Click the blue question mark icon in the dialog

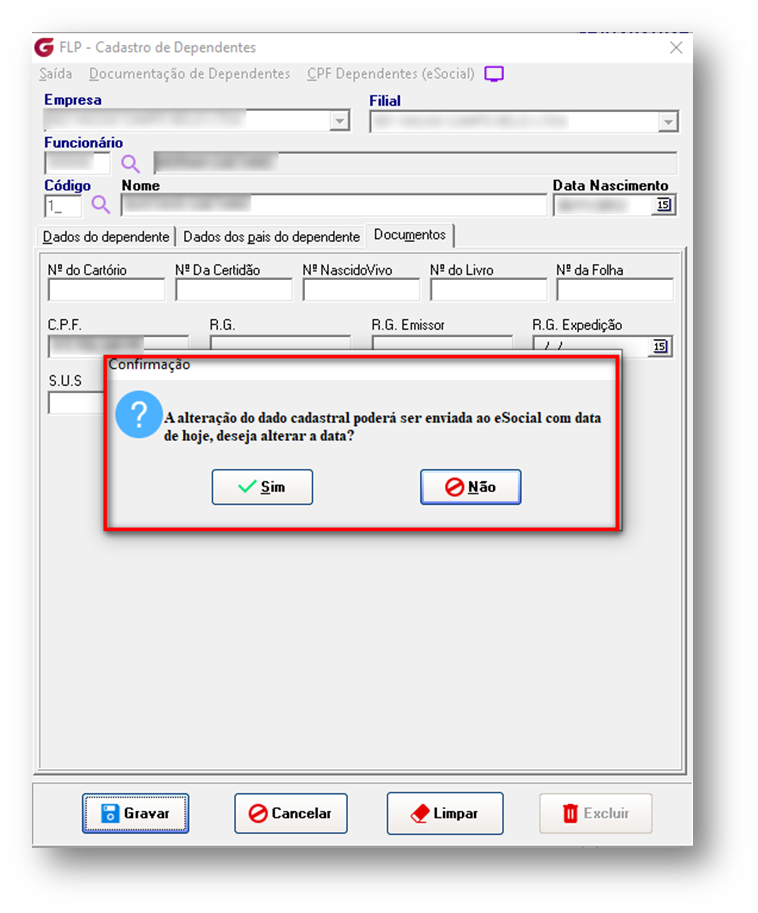(139, 414)
